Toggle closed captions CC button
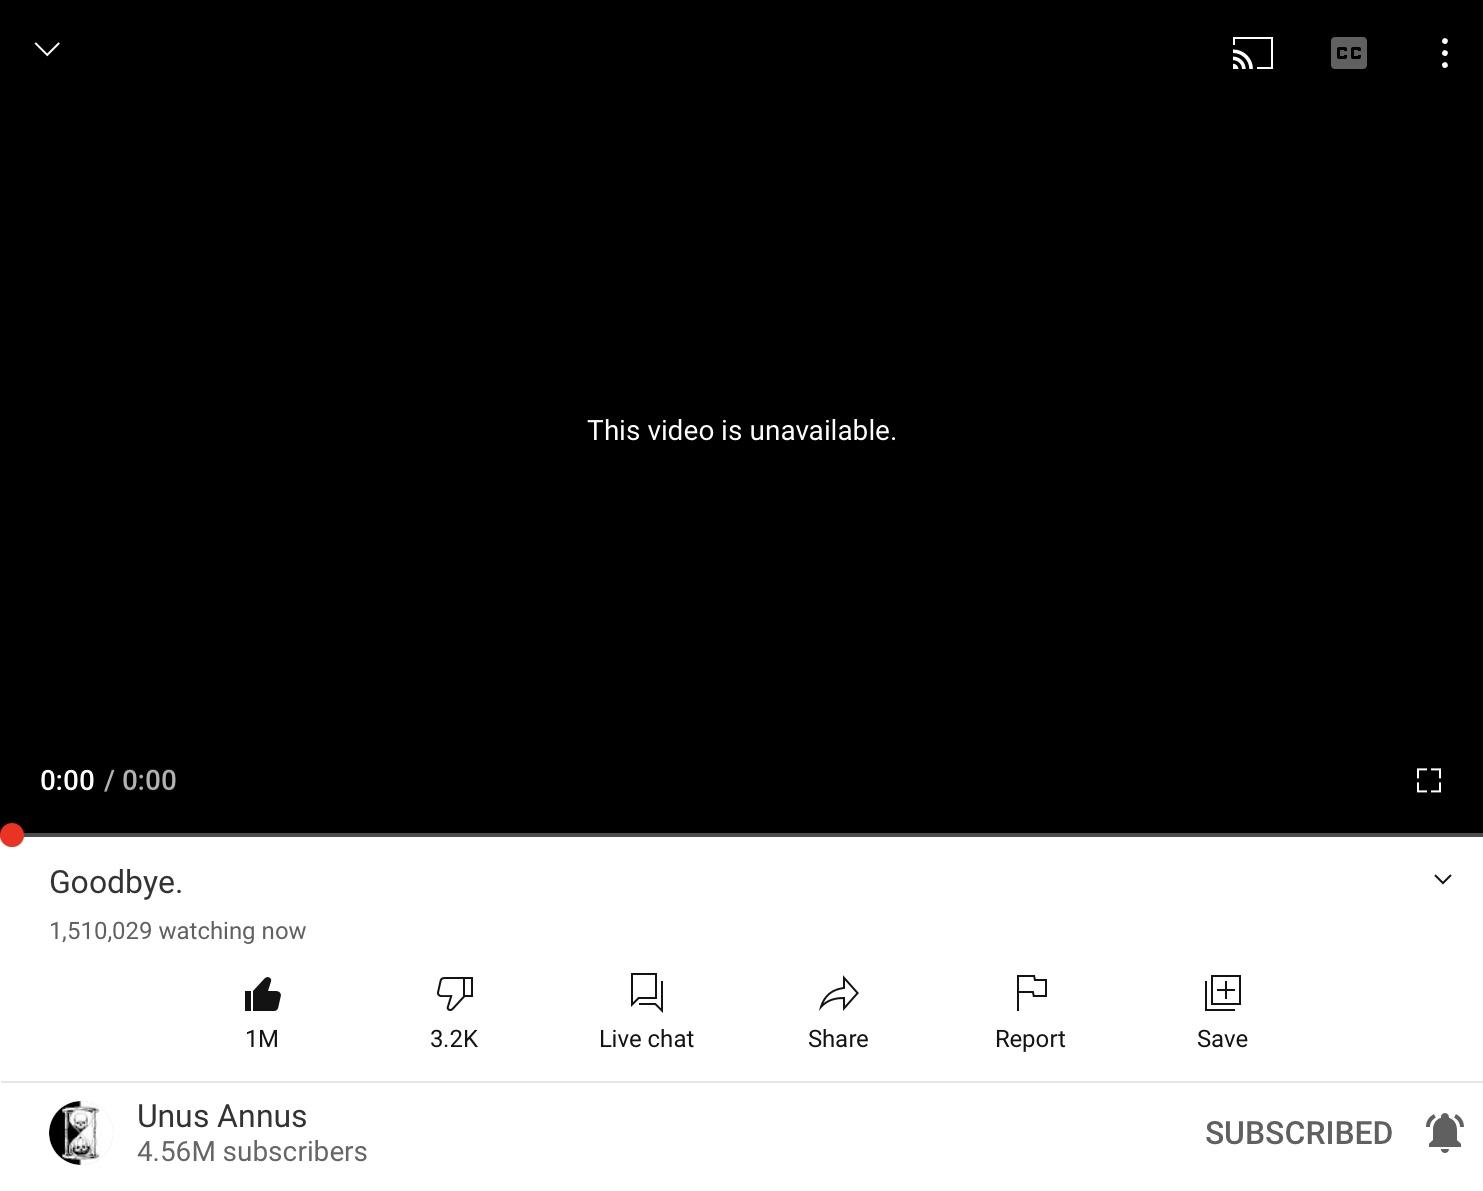Viewport: 1483px width, 1191px height. [x=1348, y=53]
